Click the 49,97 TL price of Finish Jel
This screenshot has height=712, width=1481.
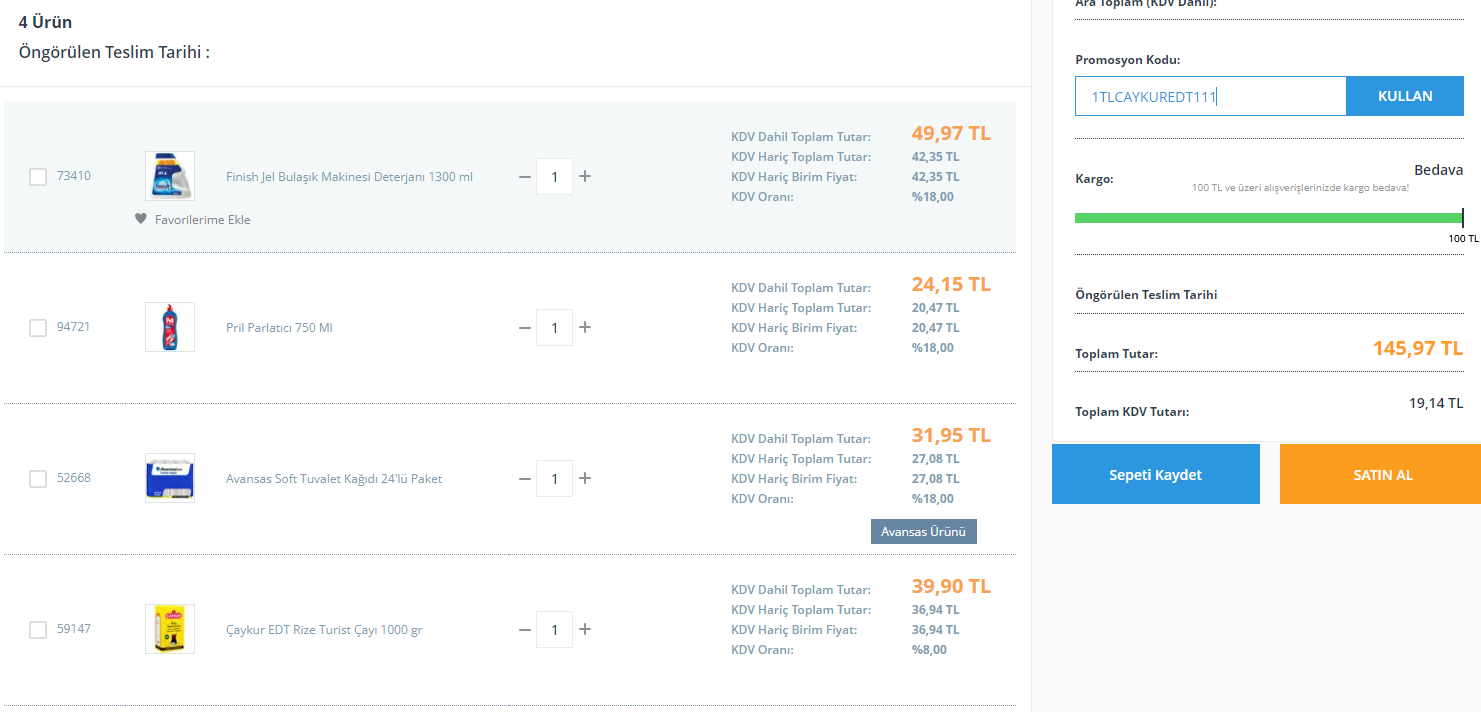pyautogui.click(x=951, y=133)
